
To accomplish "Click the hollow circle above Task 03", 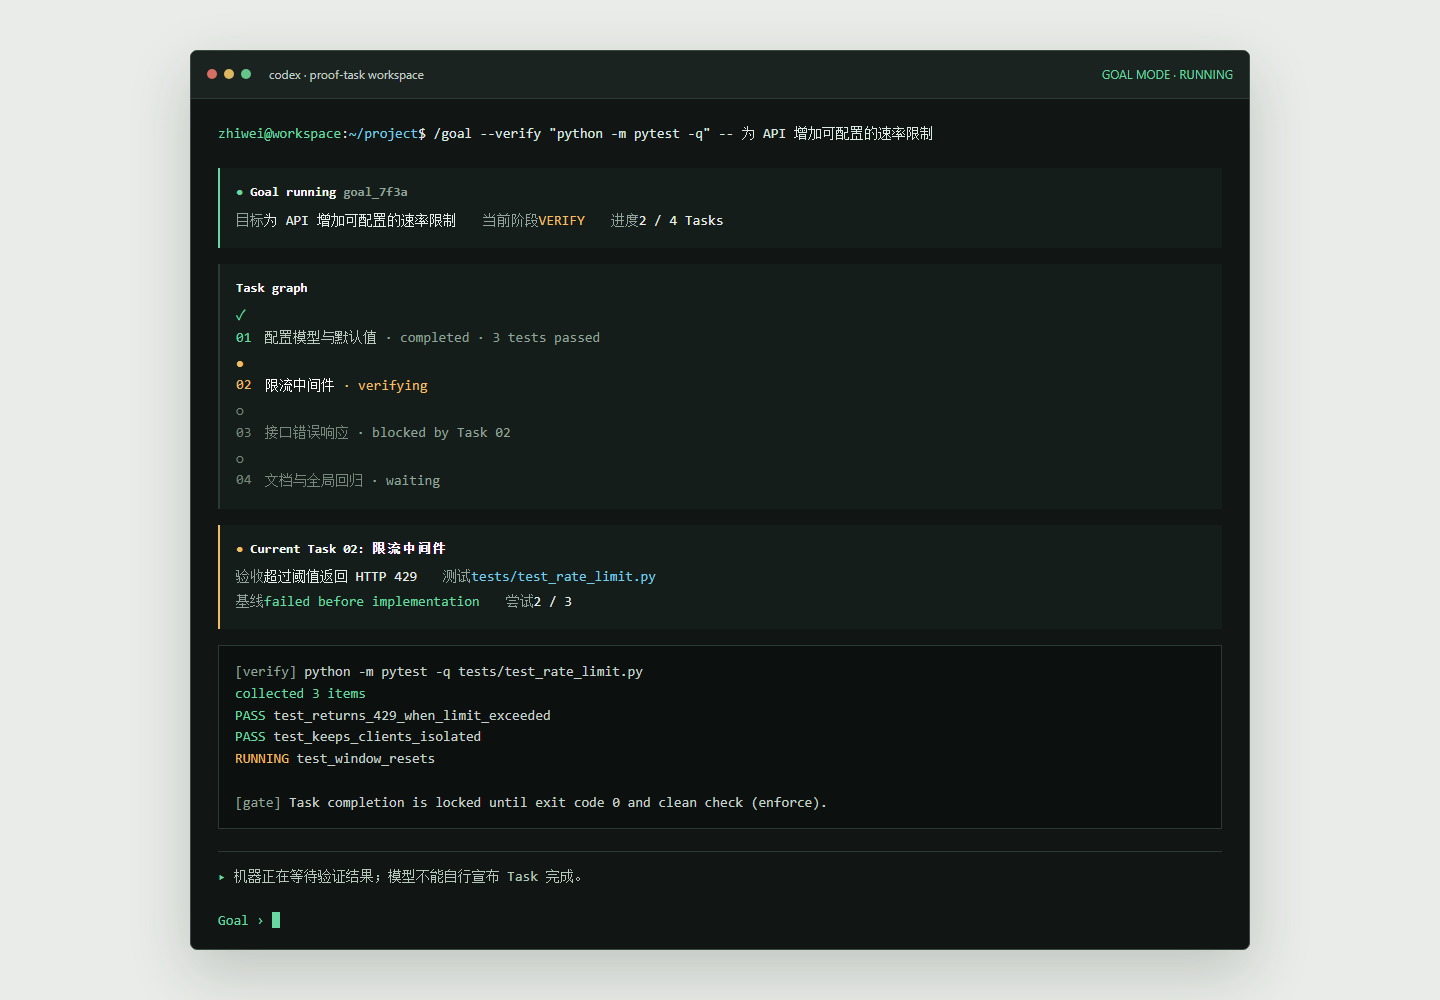I will (x=240, y=411).
